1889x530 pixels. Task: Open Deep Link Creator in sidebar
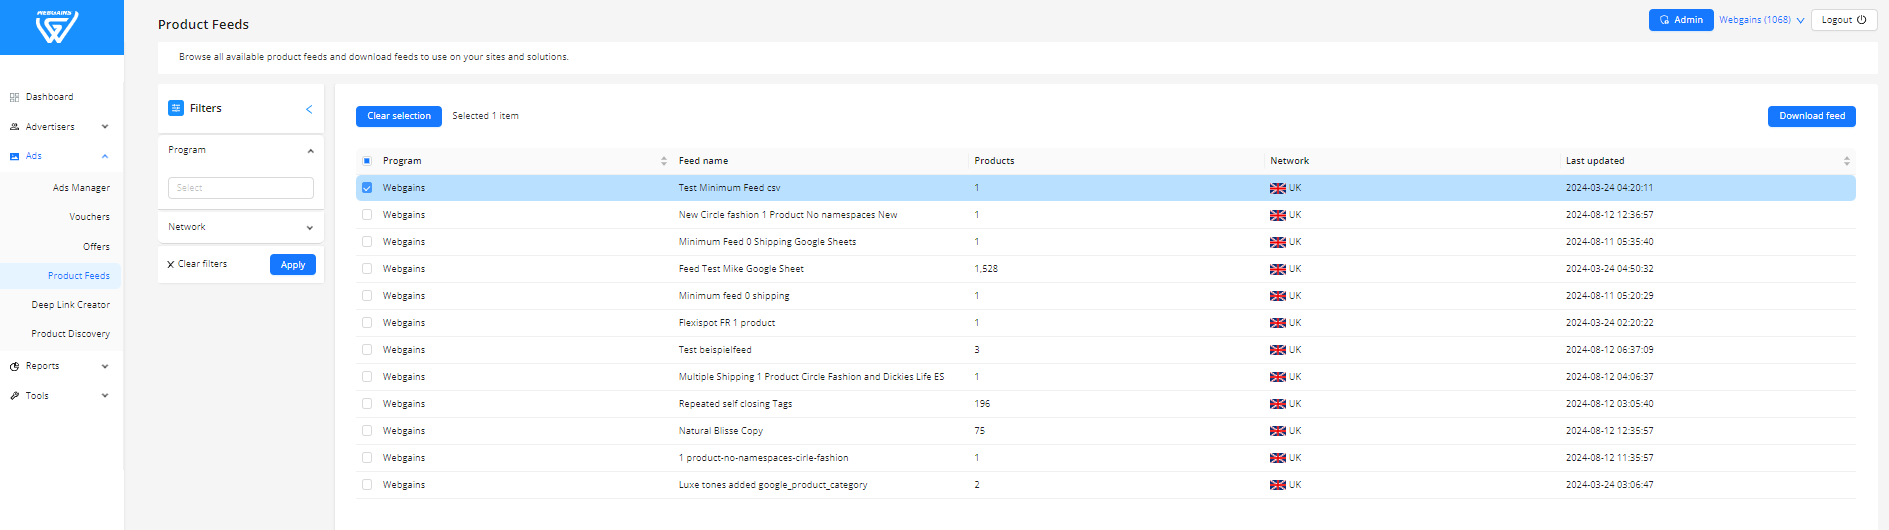pyautogui.click(x=70, y=305)
